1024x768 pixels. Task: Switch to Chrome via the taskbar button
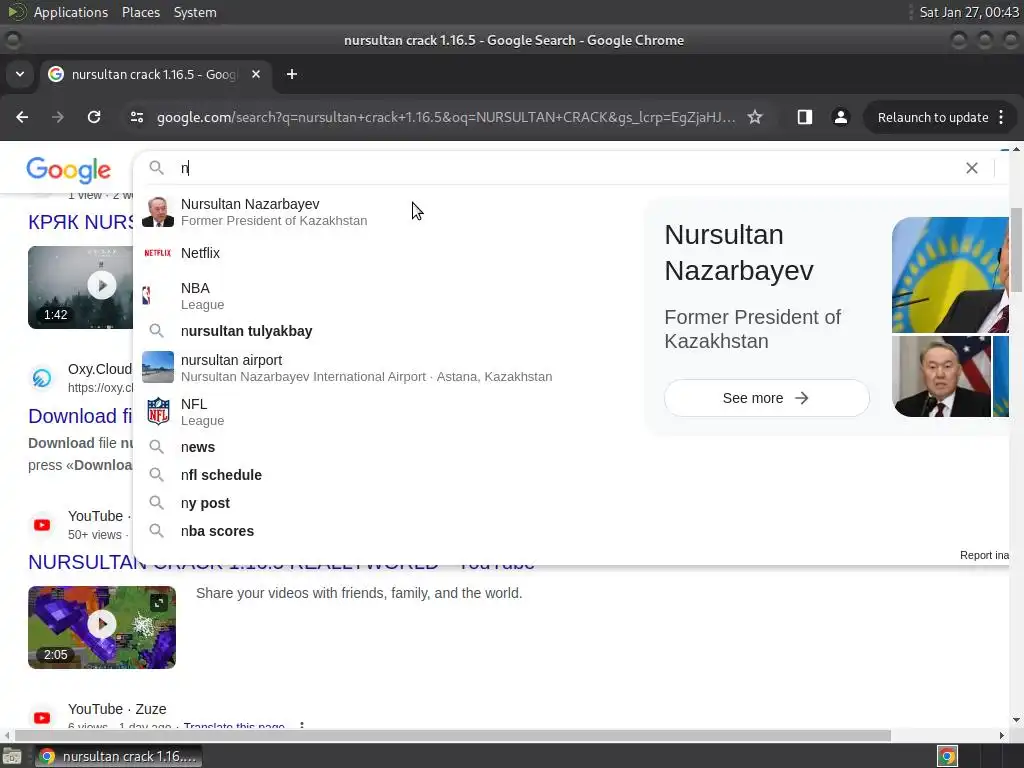(118, 756)
